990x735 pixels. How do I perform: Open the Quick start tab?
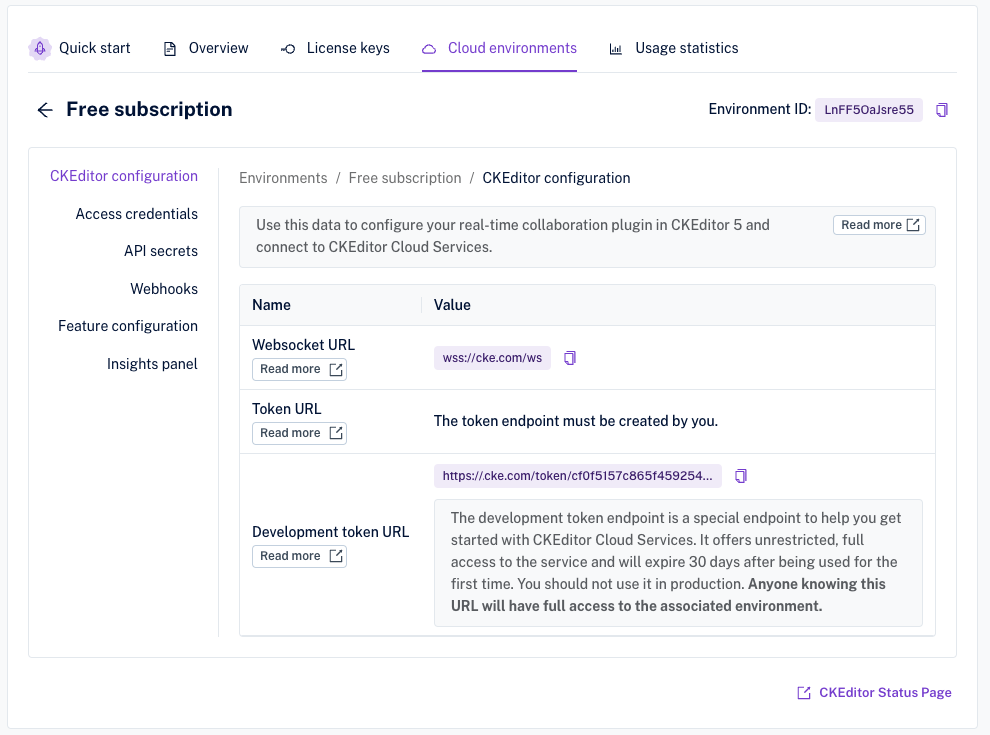[80, 48]
